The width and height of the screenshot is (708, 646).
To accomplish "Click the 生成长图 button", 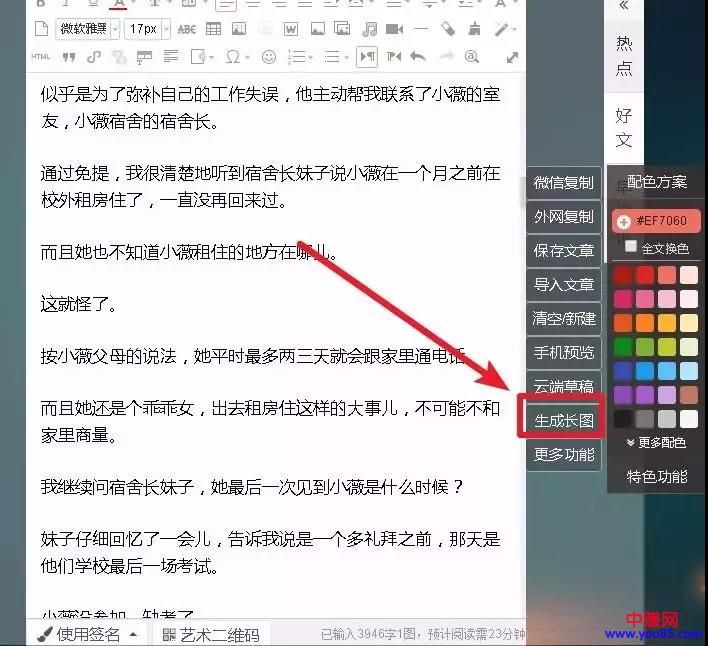I will tap(564, 421).
